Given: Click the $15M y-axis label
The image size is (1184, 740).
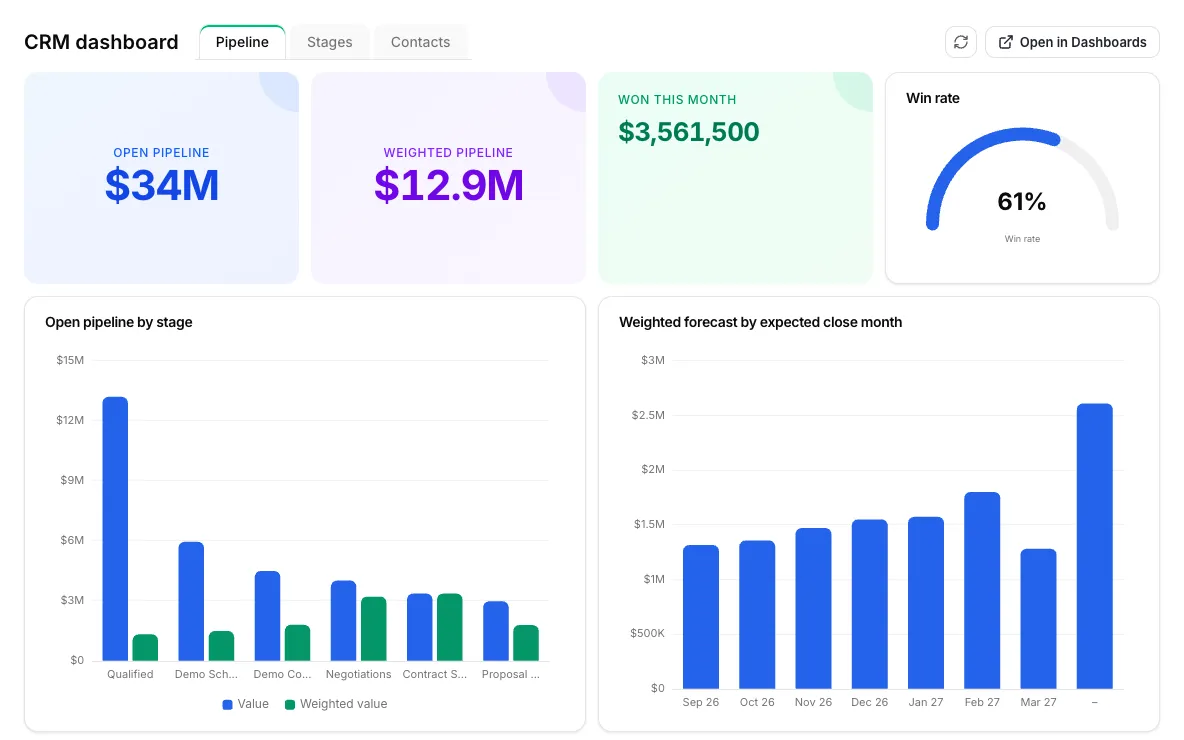Looking at the screenshot, I should [x=70, y=360].
